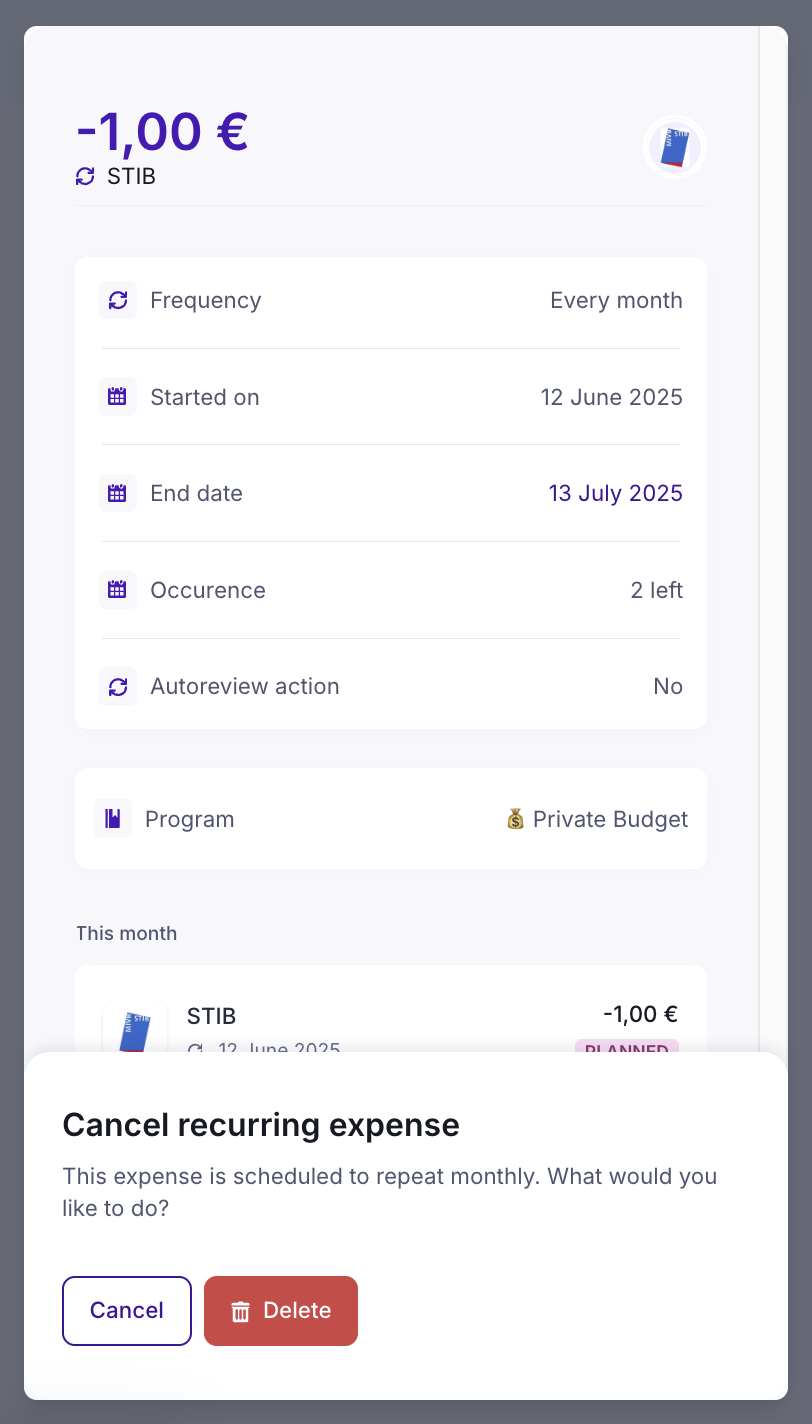Open the STIB transaction under This month
Image resolution: width=812 pixels, height=1424 pixels.
[390, 1018]
